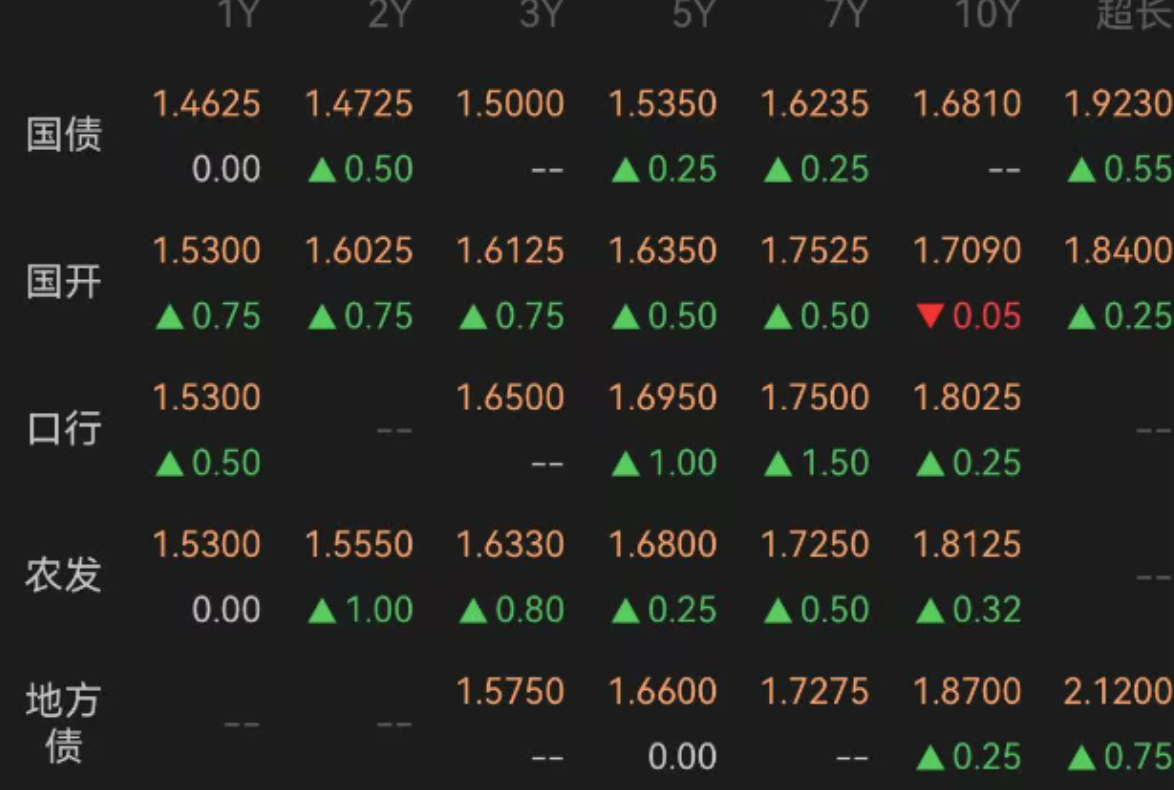
Task: Open the 国债 10Y yield 1.6810
Action: point(967,104)
